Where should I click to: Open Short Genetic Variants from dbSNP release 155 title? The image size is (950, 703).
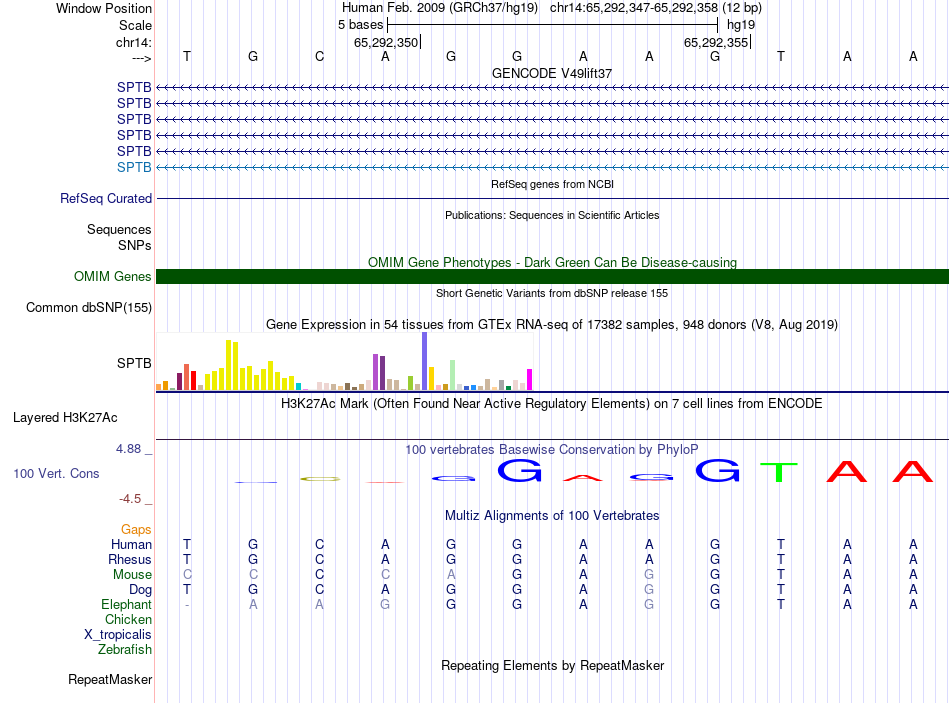pyautogui.click(x=552, y=293)
